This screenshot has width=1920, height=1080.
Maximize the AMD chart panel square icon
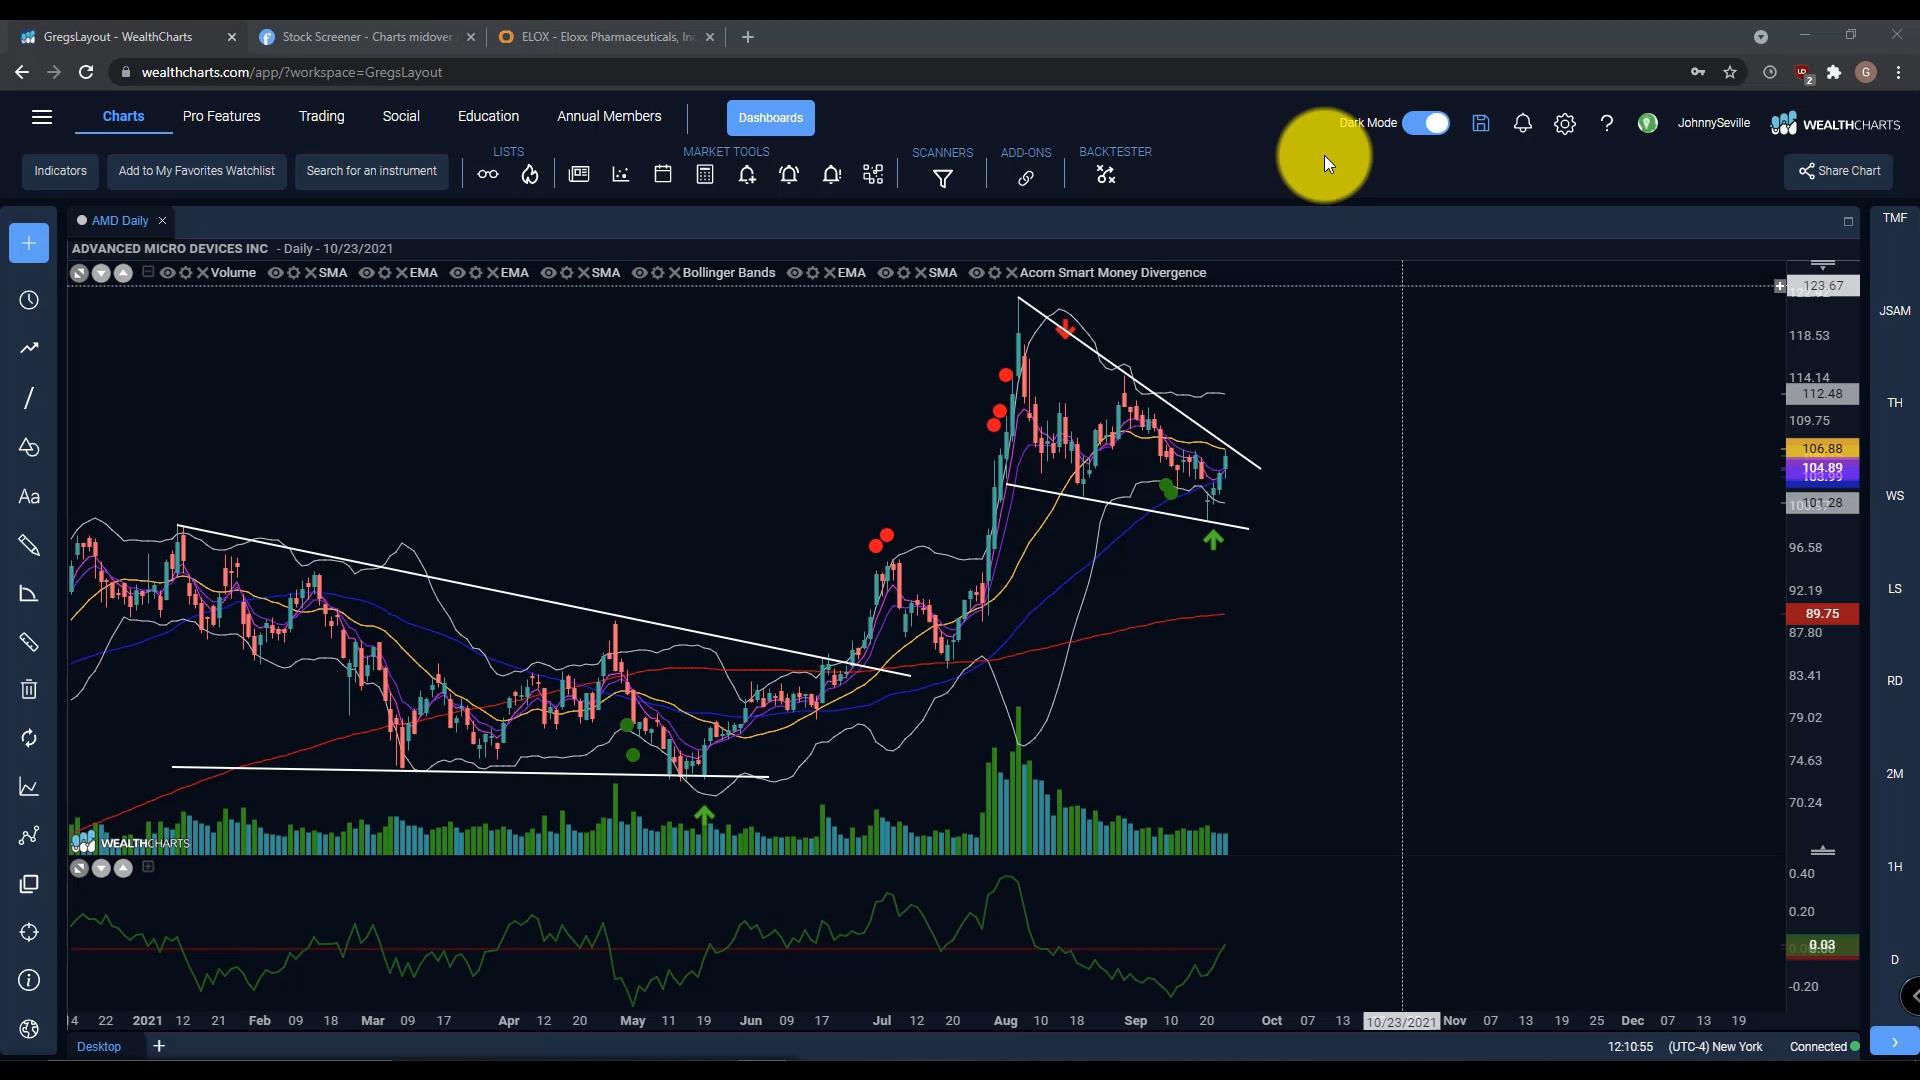tap(1848, 221)
